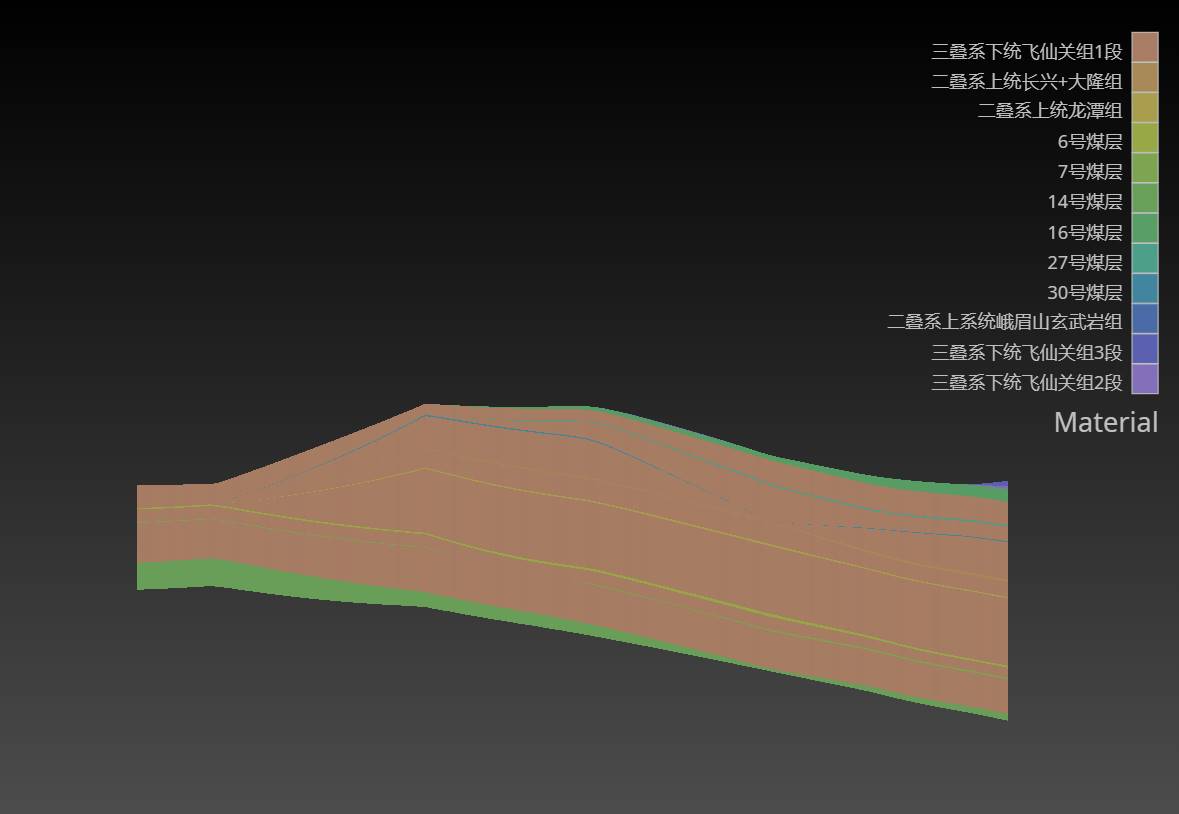Click the 6号煤层 color swatch
1179x814 pixels.
tap(1144, 138)
